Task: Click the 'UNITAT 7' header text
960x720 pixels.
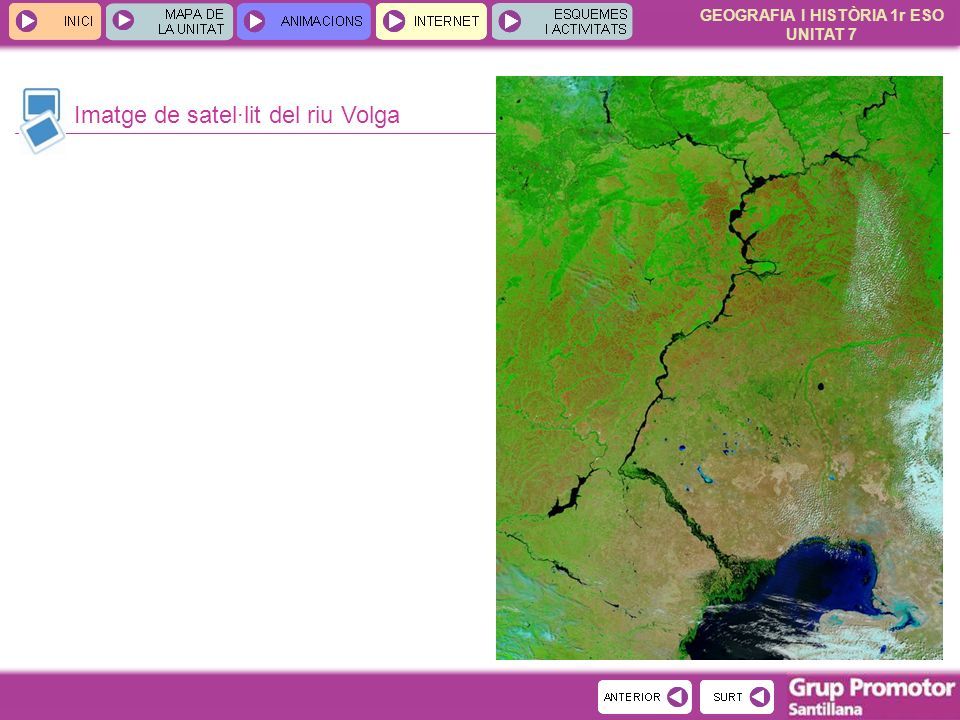Action: [x=821, y=35]
